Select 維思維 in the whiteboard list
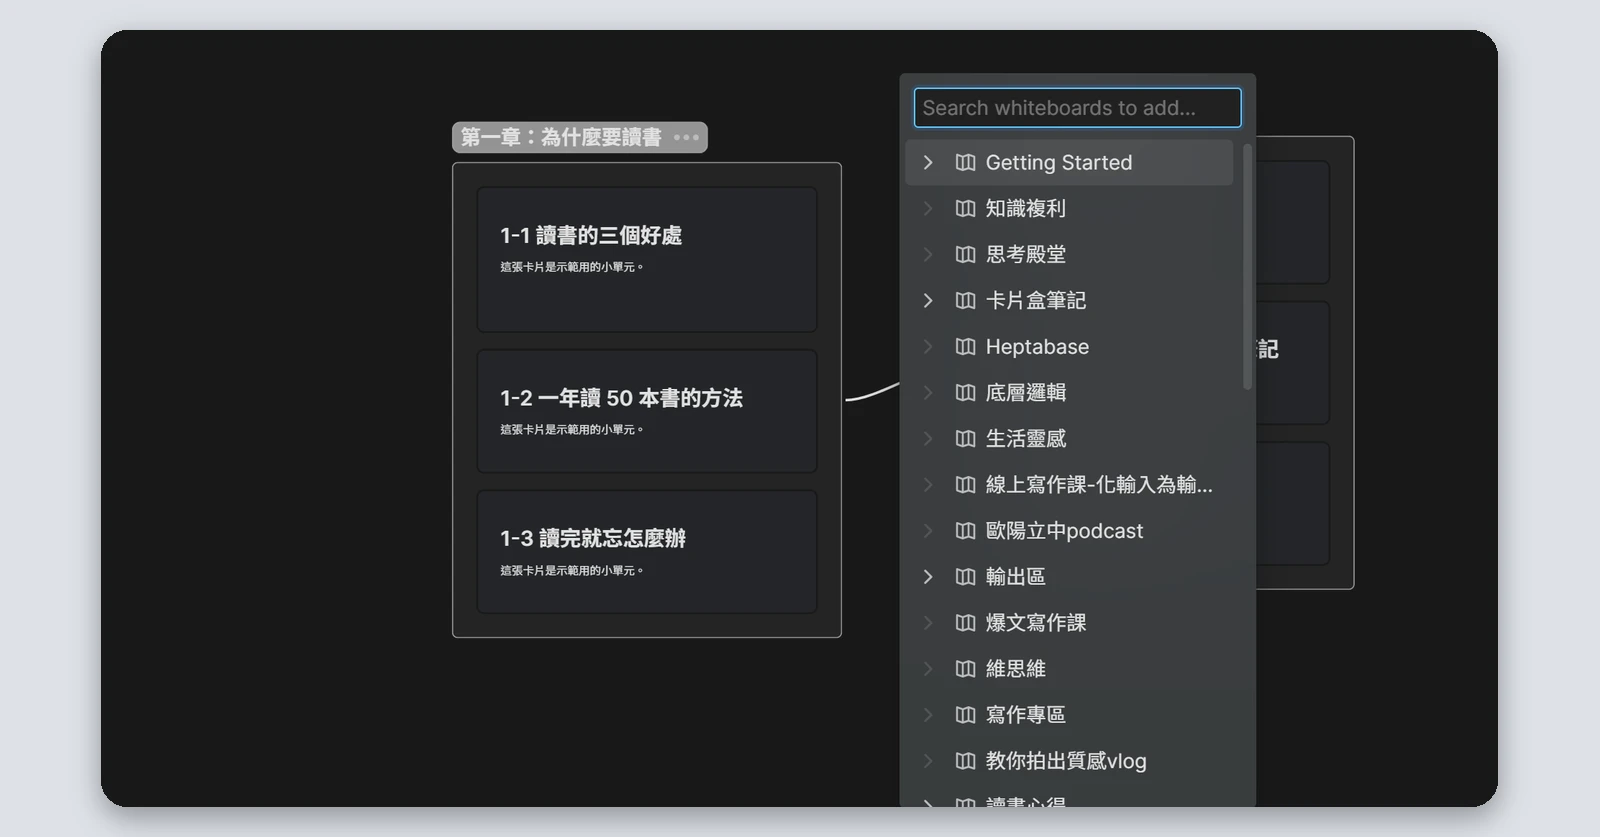 coord(1069,668)
